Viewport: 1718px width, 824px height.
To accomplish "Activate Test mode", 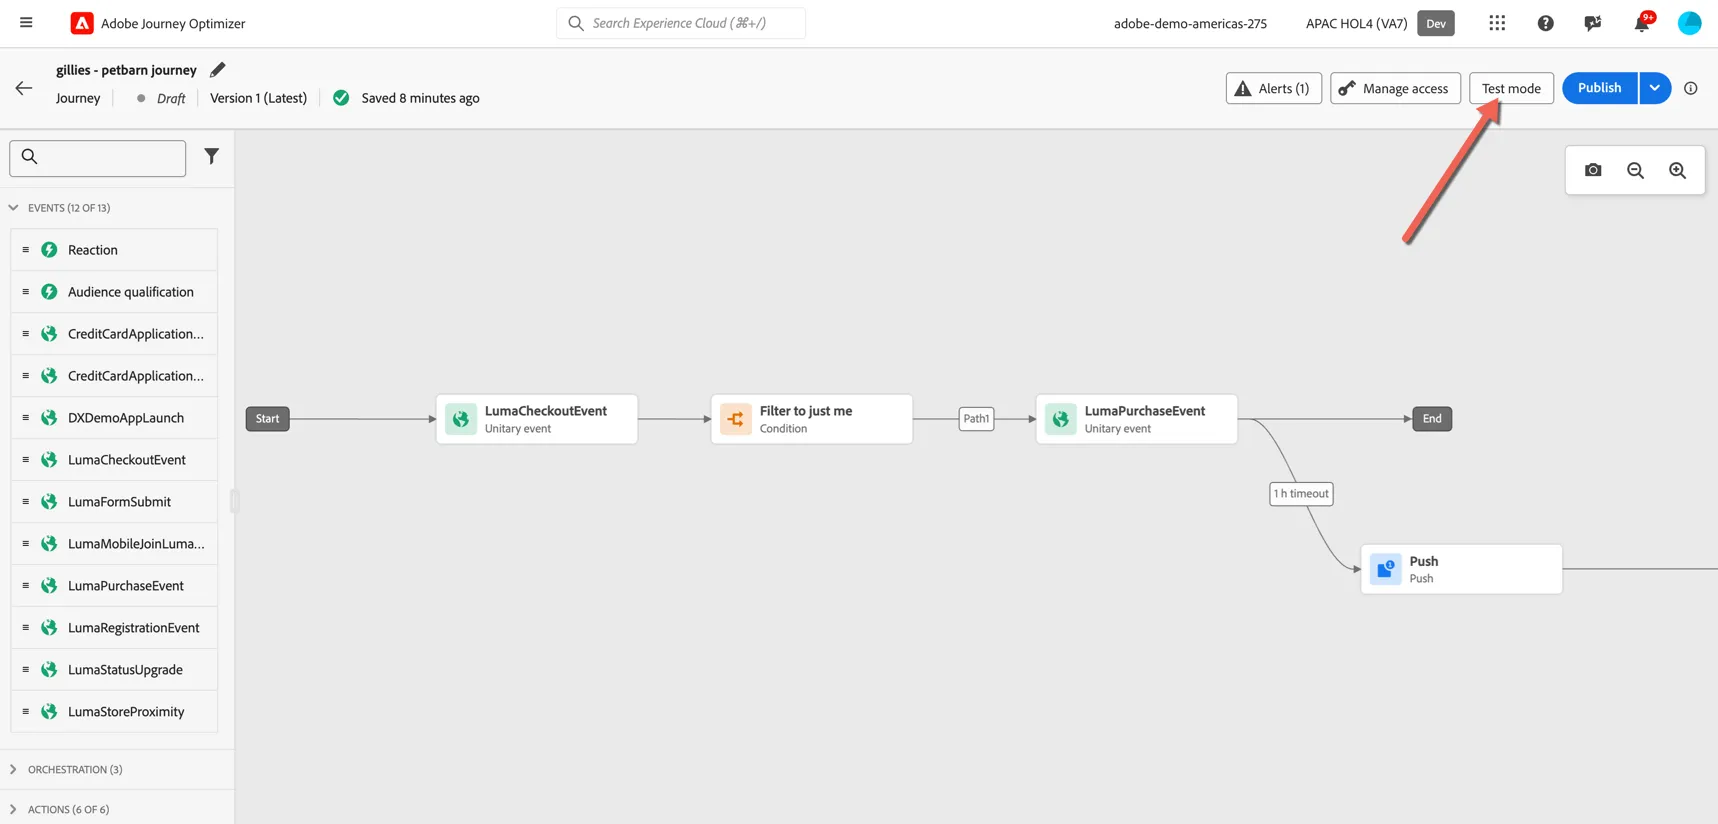I will [x=1511, y=88].
